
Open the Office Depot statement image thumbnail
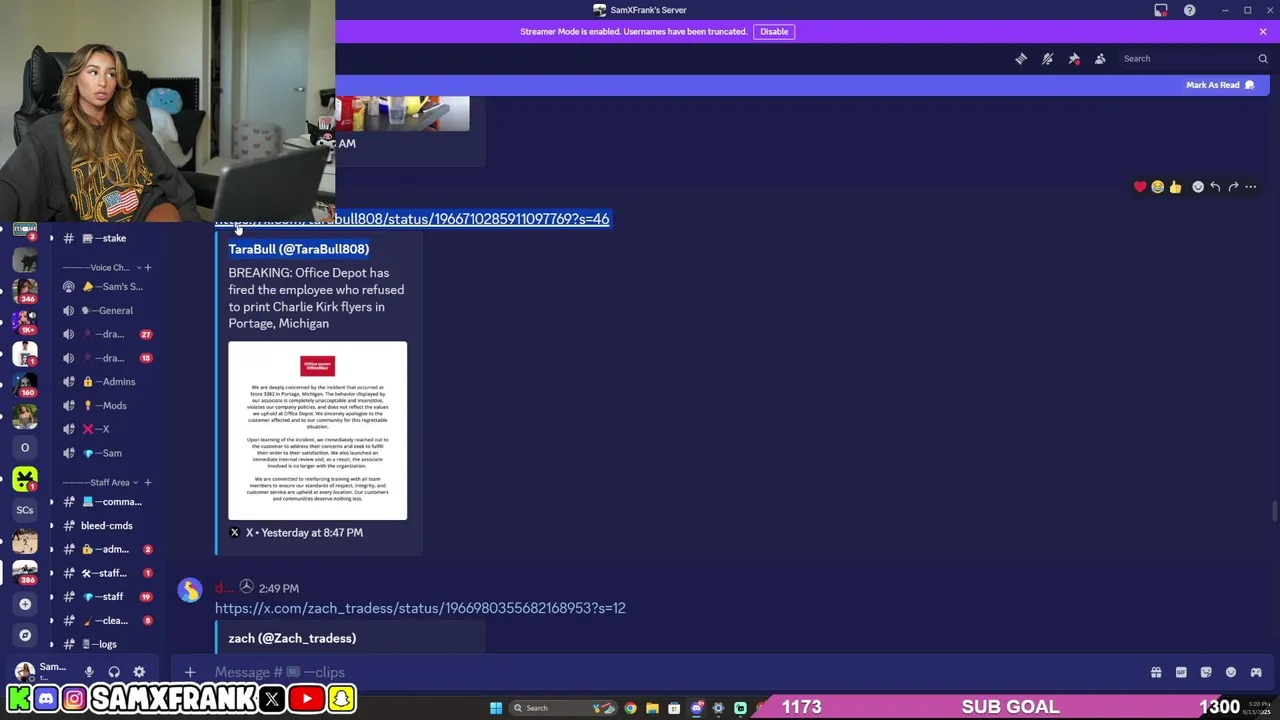(317, 431)
